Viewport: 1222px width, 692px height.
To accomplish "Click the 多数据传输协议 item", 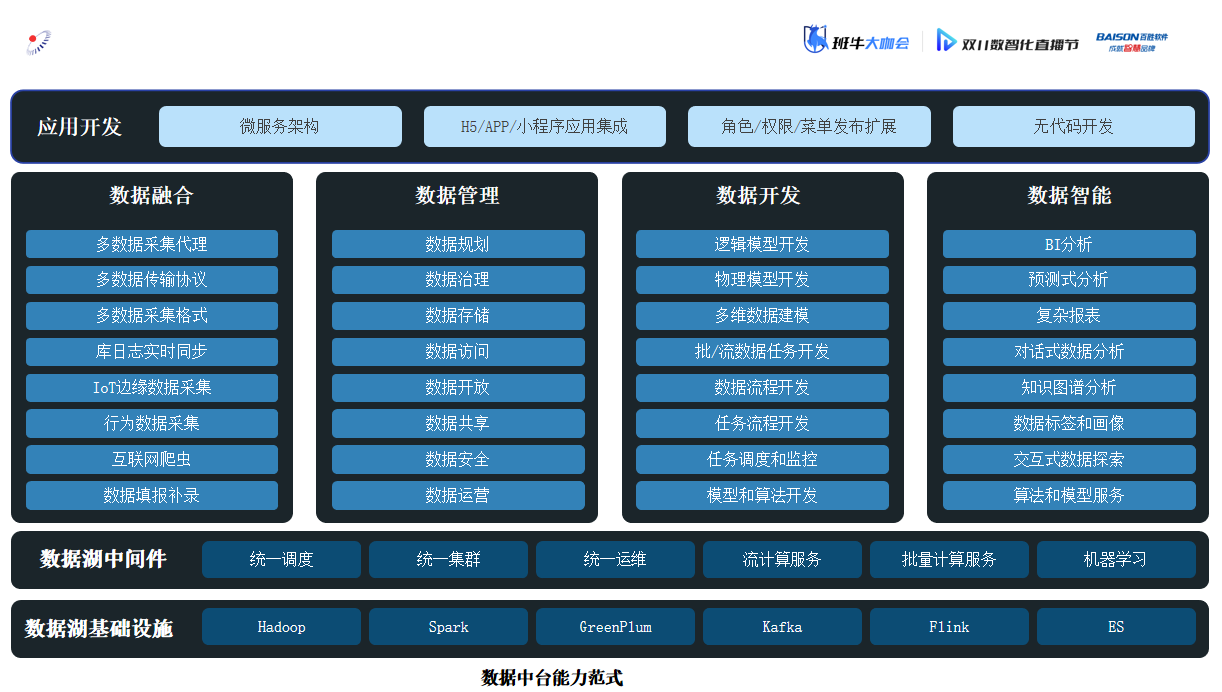I will point(152,280).
